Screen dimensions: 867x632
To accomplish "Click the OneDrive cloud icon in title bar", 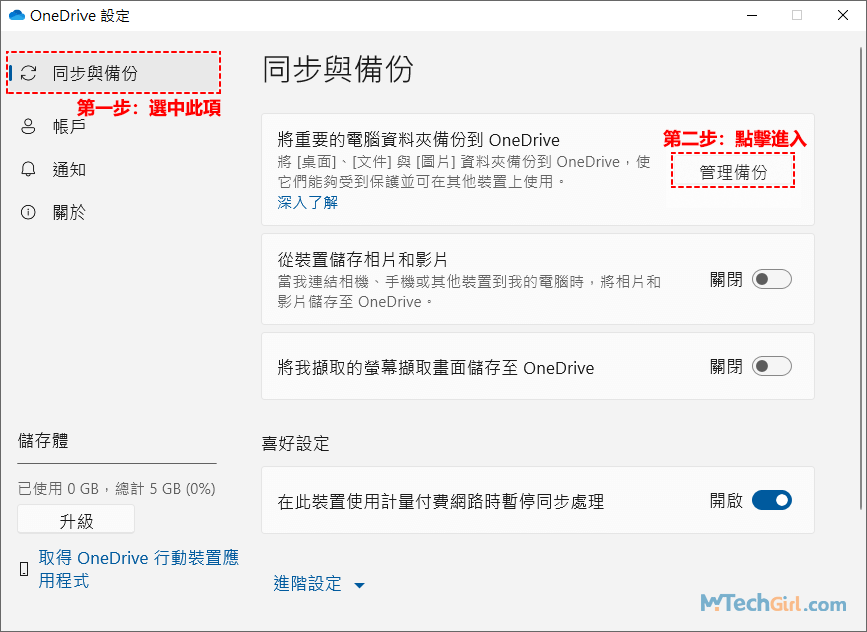I will tap(16, 15).
